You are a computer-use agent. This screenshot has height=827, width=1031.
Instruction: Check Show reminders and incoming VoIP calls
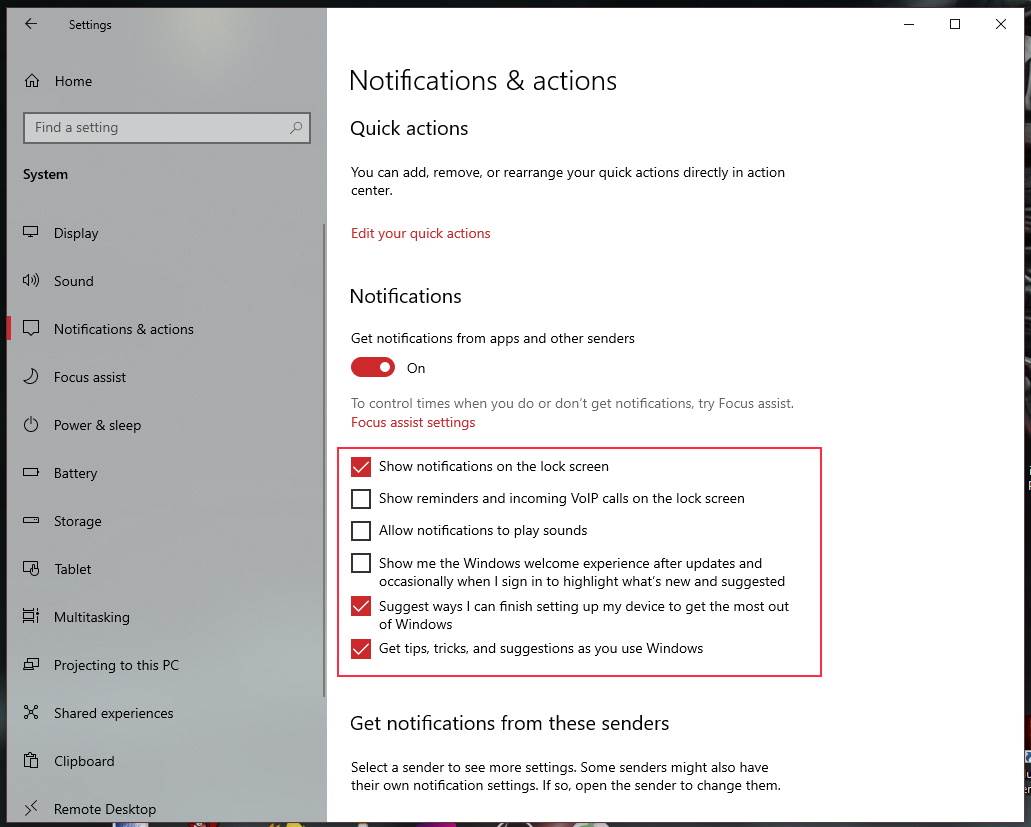click(x=361, y=499)
